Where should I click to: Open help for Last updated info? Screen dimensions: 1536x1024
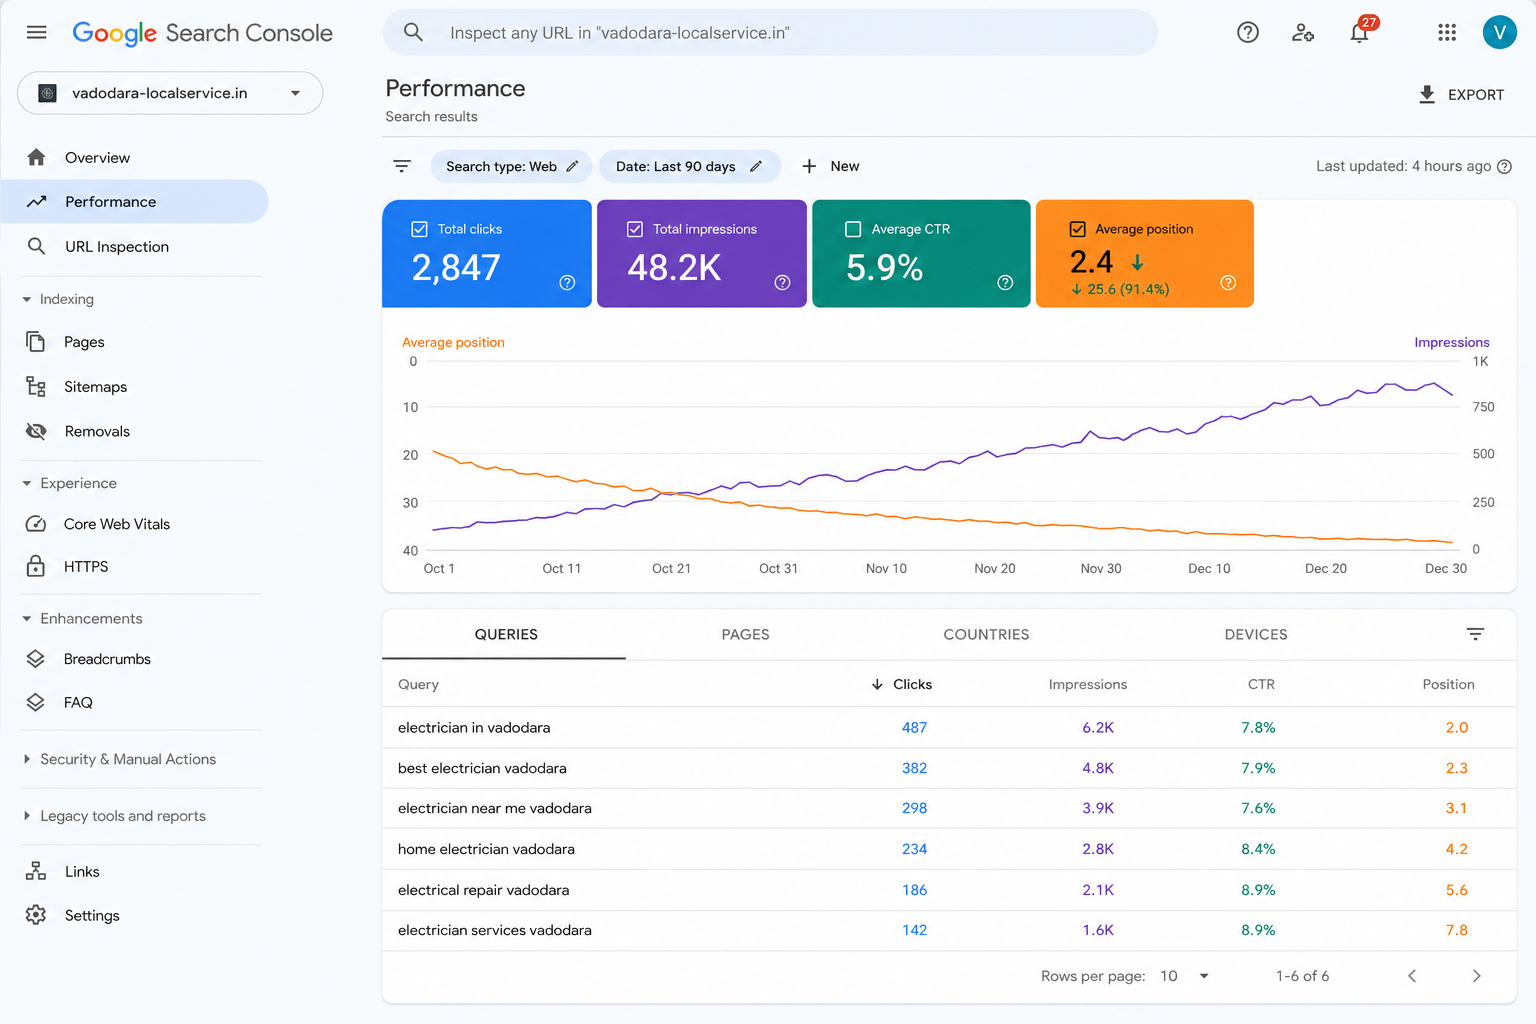(1504, 166)
